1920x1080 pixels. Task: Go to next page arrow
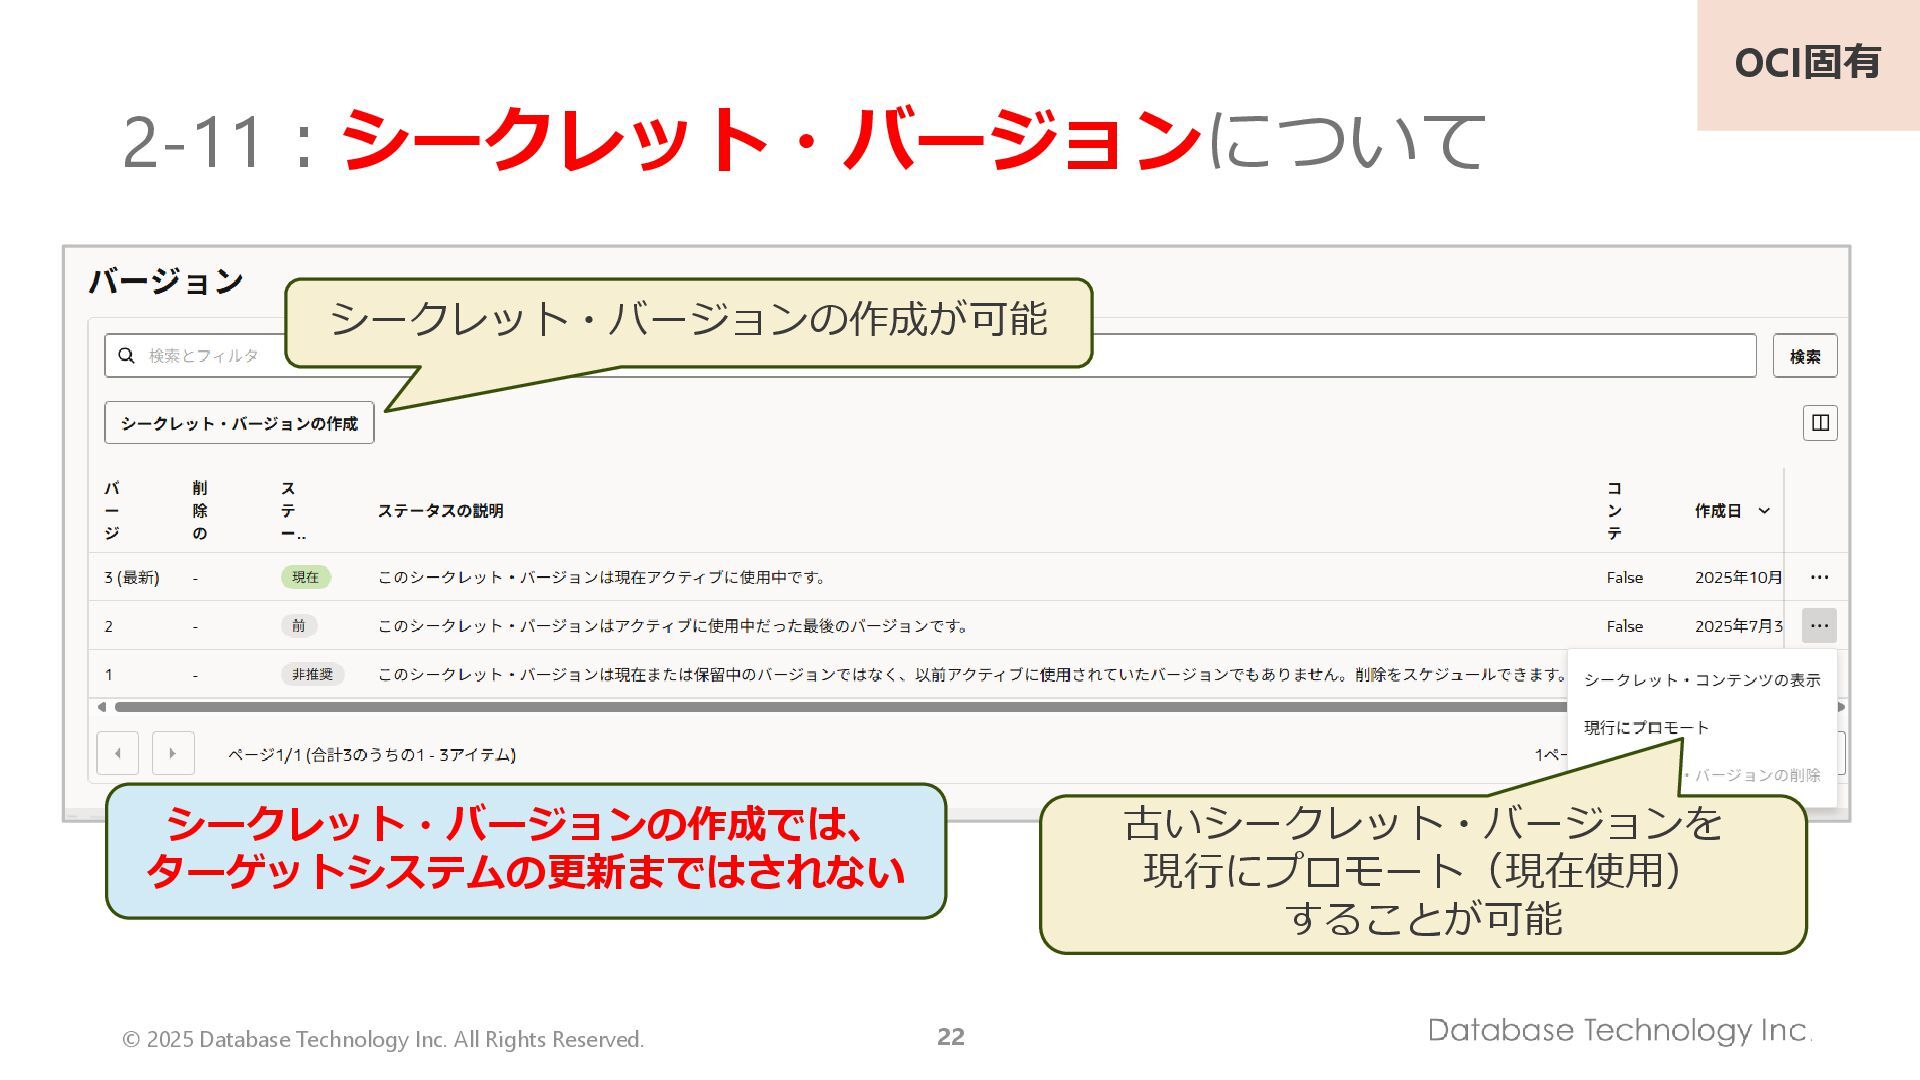click(x=172, y=753)
